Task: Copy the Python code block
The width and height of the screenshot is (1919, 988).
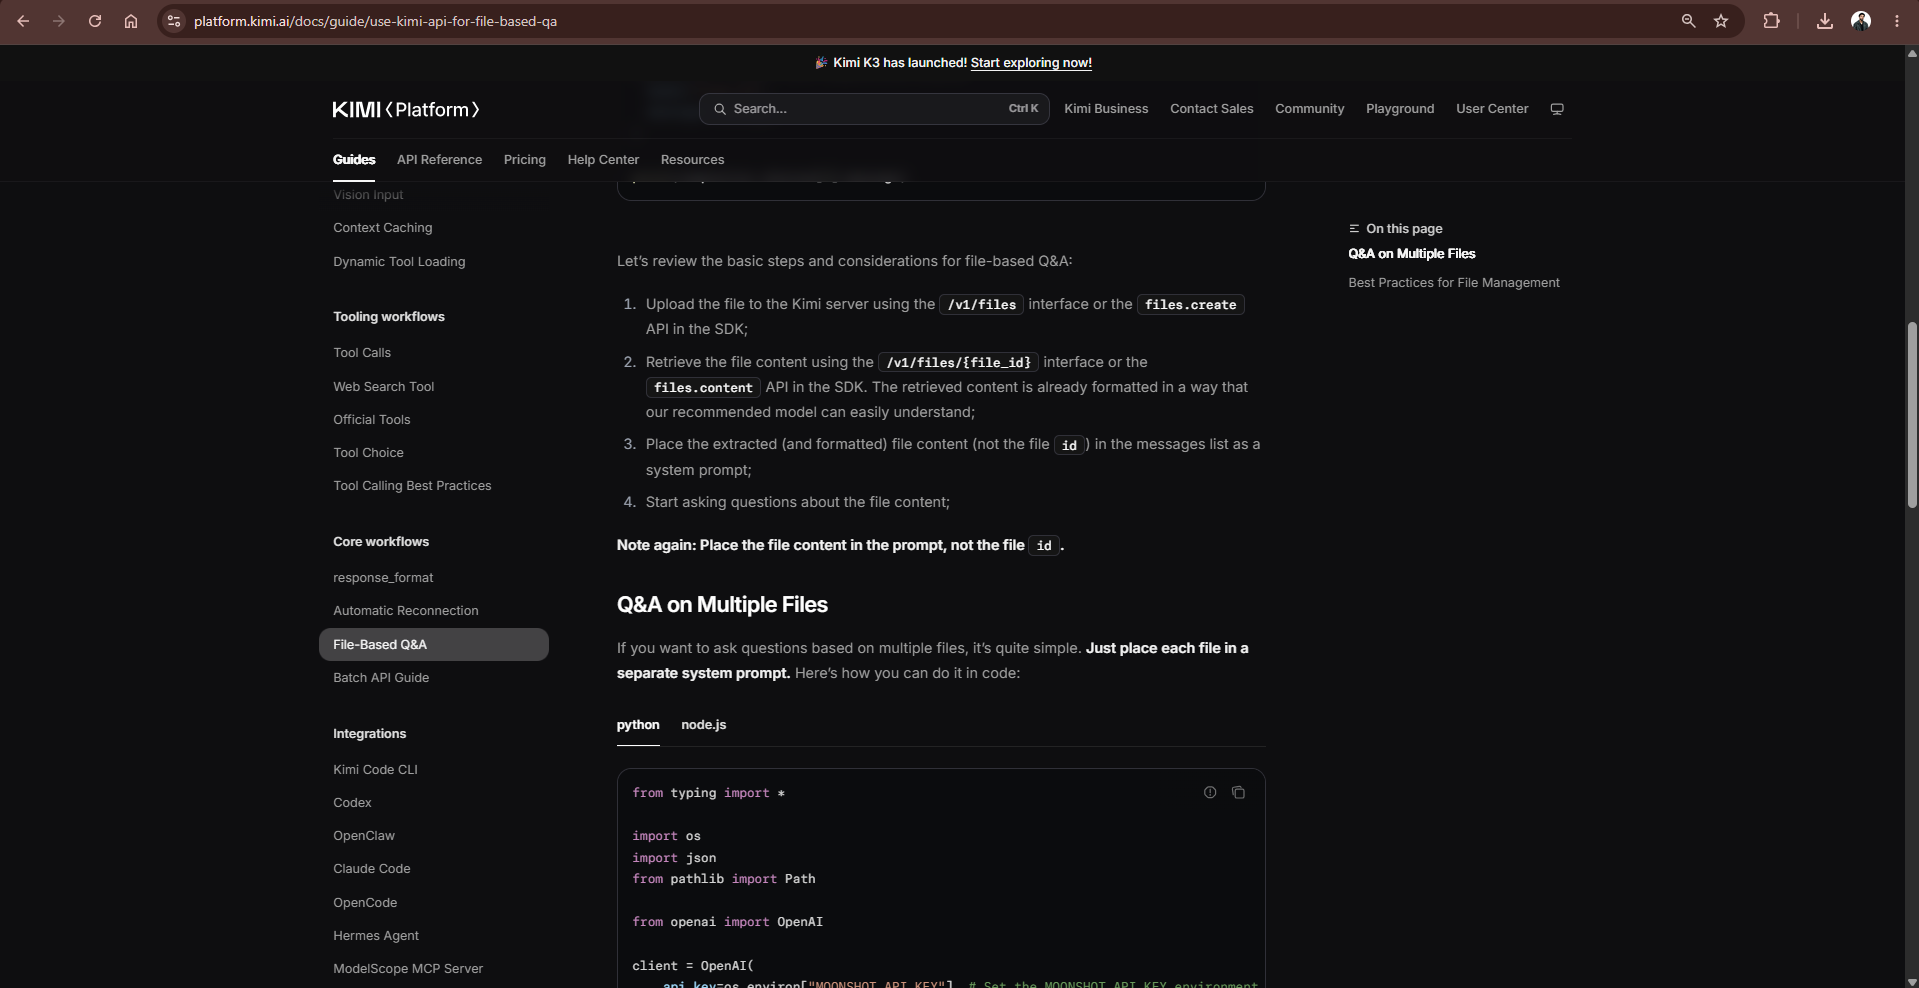Action: tap(1238, 792)
